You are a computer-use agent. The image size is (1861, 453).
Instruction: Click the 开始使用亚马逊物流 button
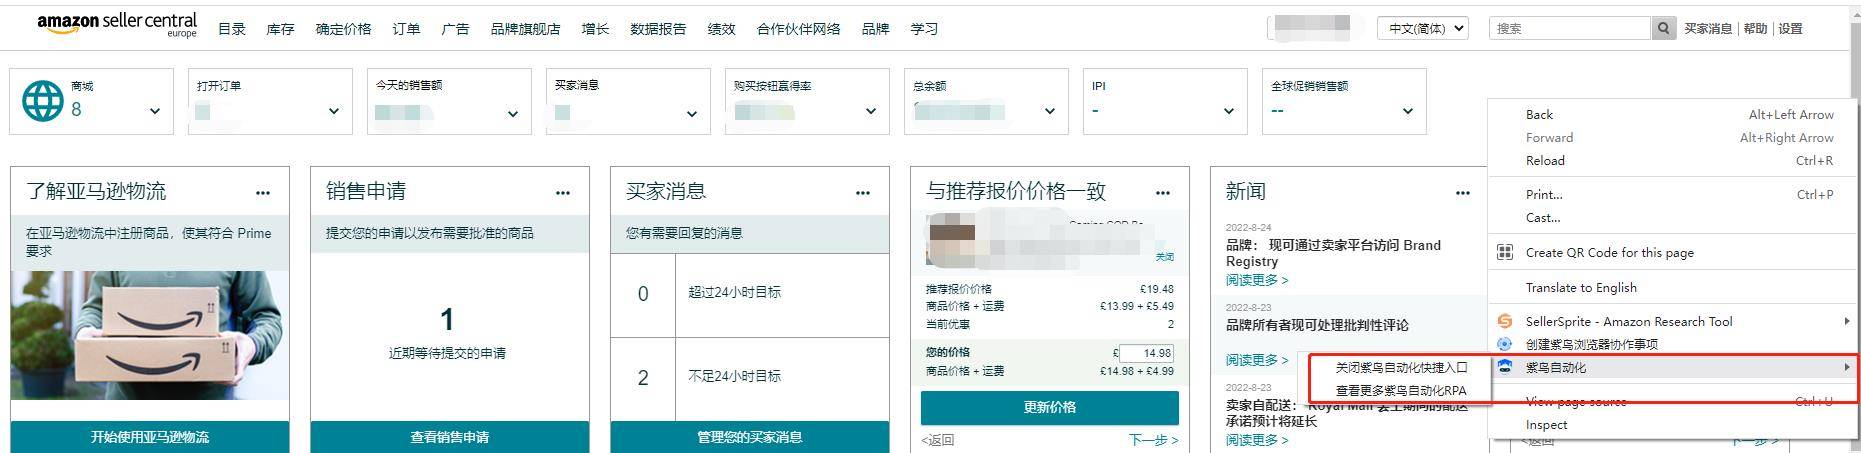[x=150, y=437]
